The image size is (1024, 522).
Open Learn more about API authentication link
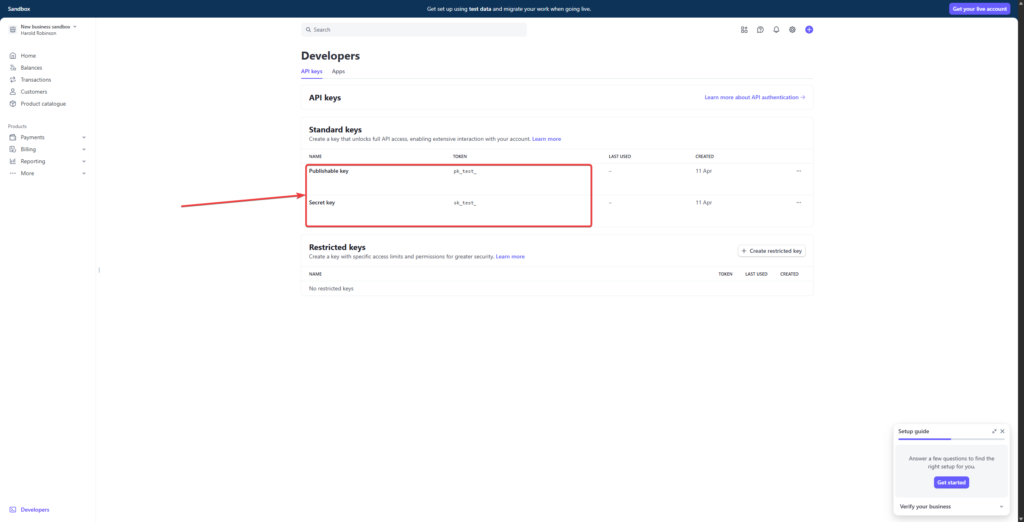(755, 97)
